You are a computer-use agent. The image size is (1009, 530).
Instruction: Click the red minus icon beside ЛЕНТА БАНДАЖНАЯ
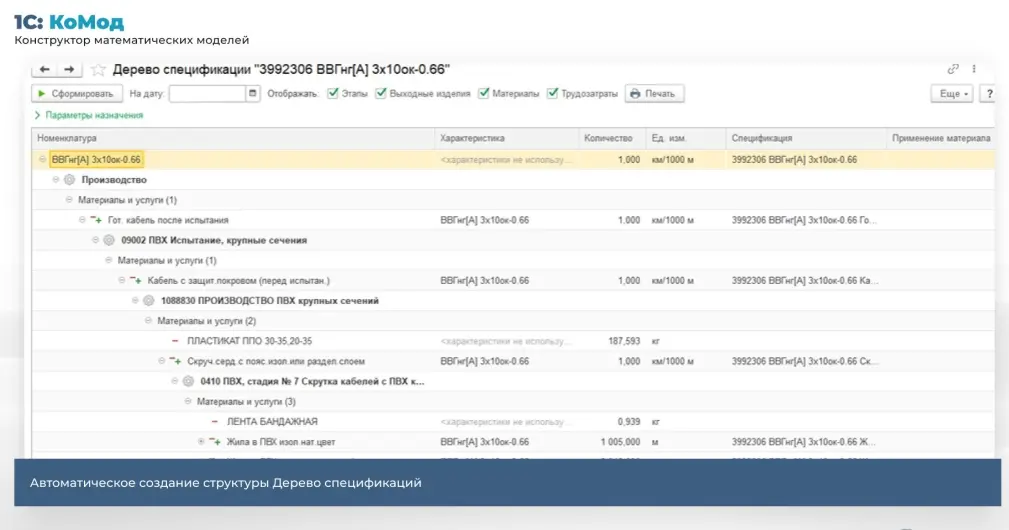(x=214, y=421)
